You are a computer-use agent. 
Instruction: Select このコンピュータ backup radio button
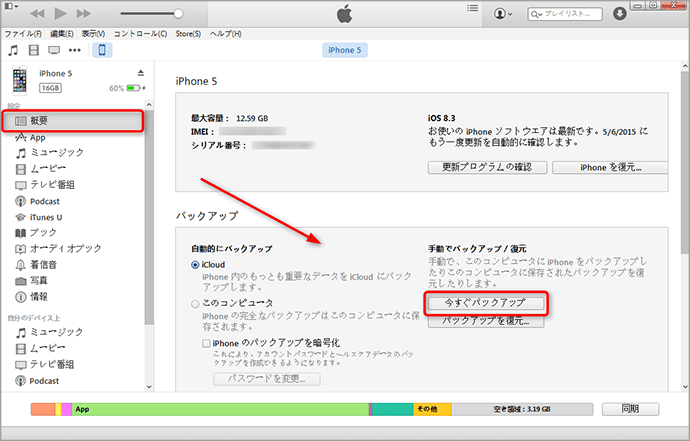195,304
